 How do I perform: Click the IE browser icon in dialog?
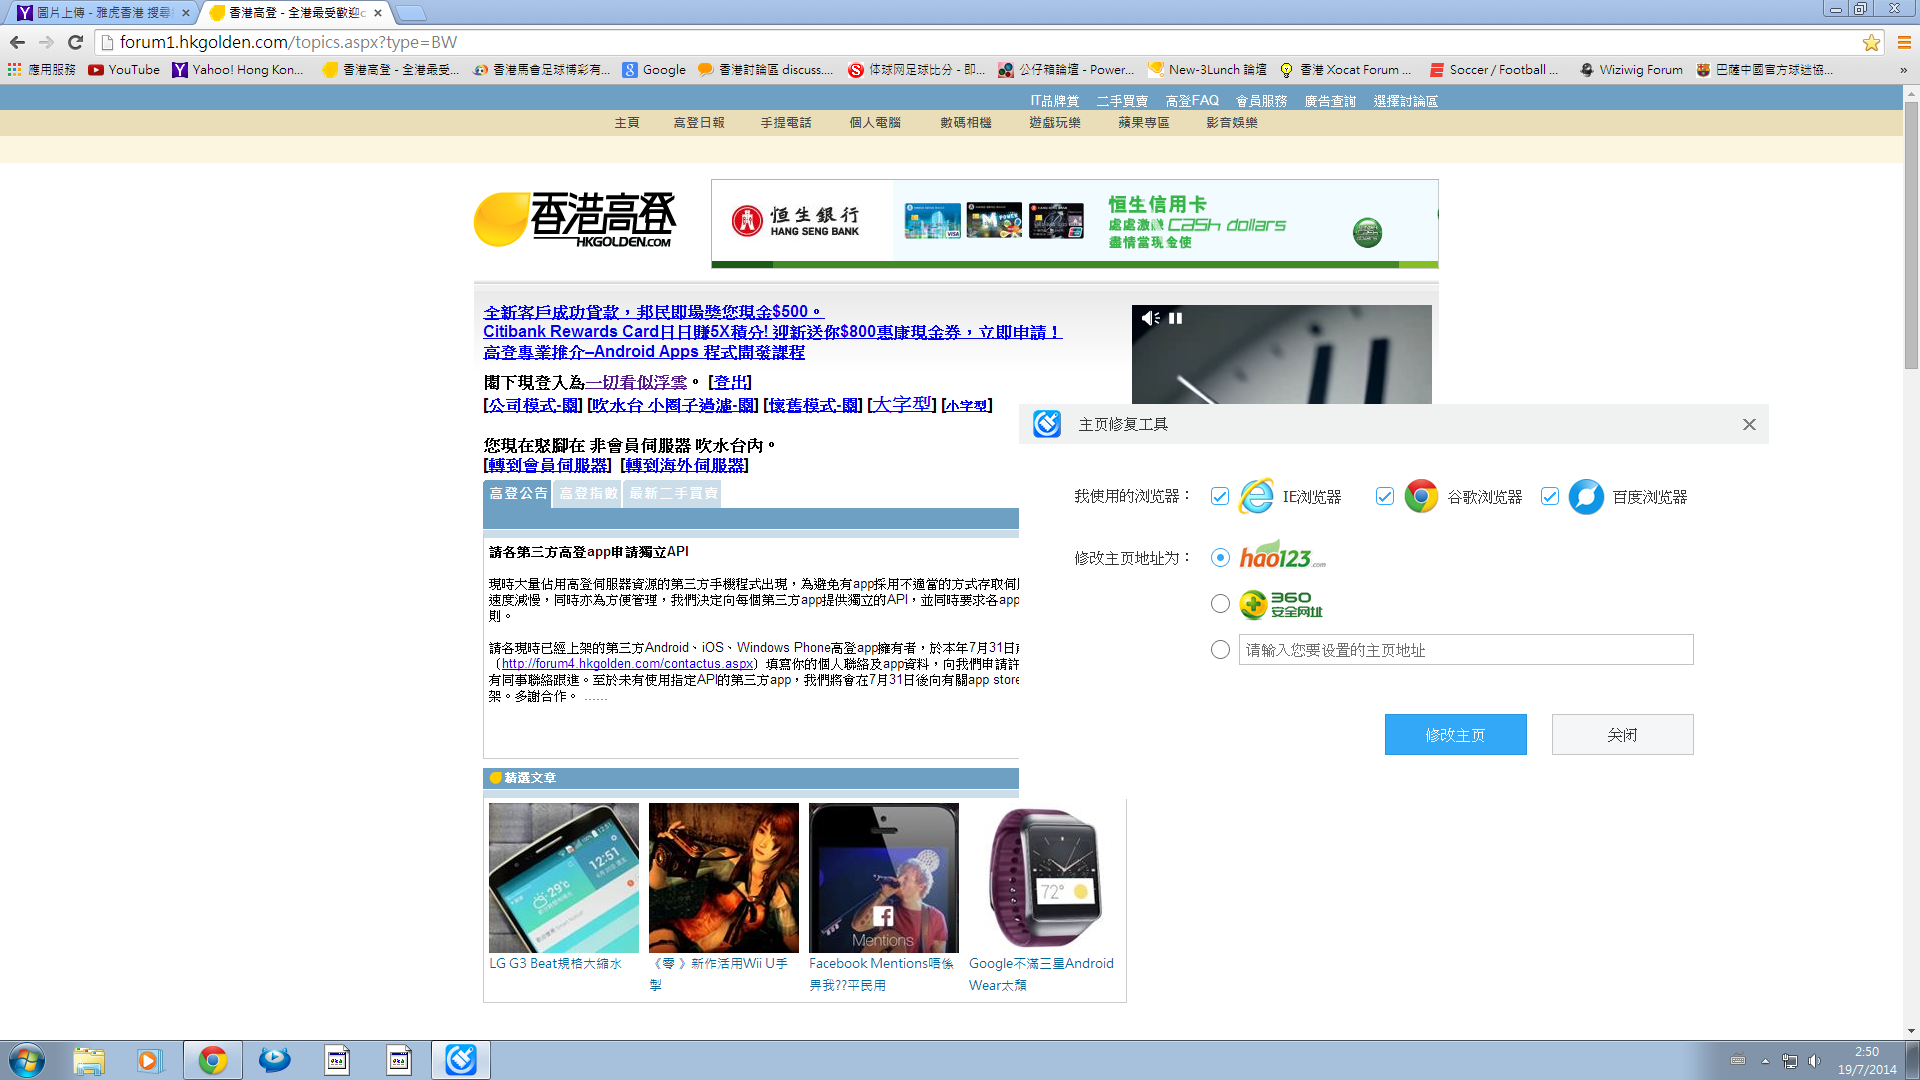click(x=1256, y=496)
